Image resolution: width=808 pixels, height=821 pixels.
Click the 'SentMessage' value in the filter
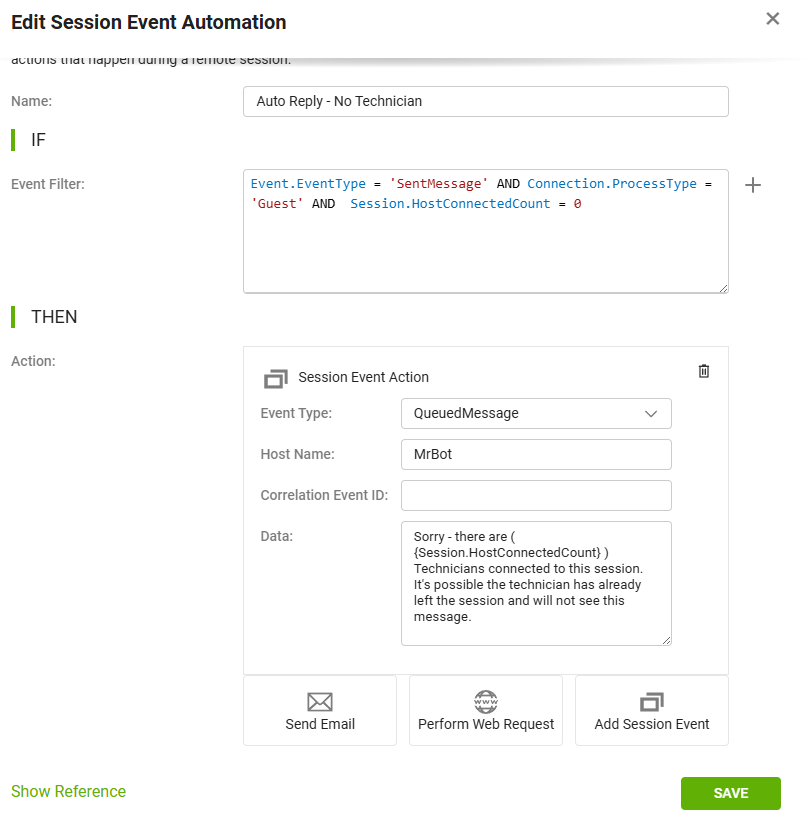click(x=439, y=184)
